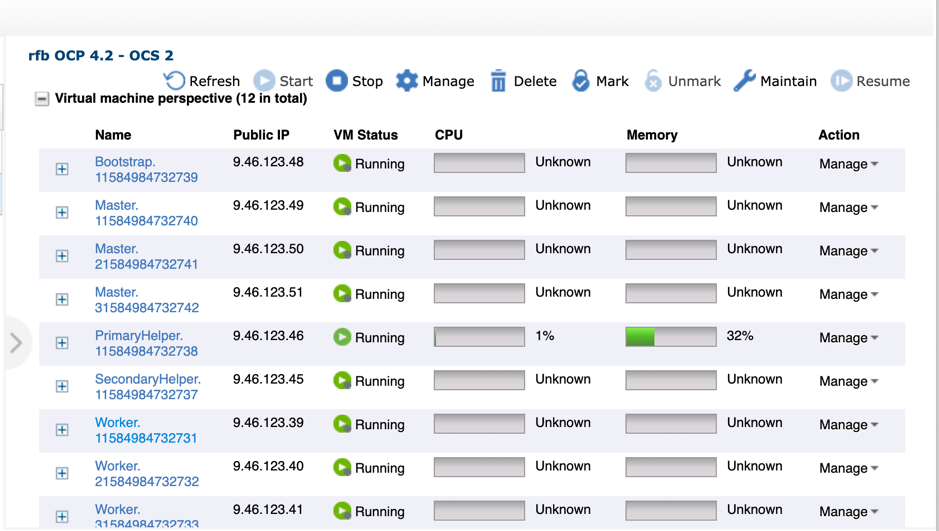Click the Public IP column header
The height and width of the screenshot is (531, 939).
[x=261, y=135]
